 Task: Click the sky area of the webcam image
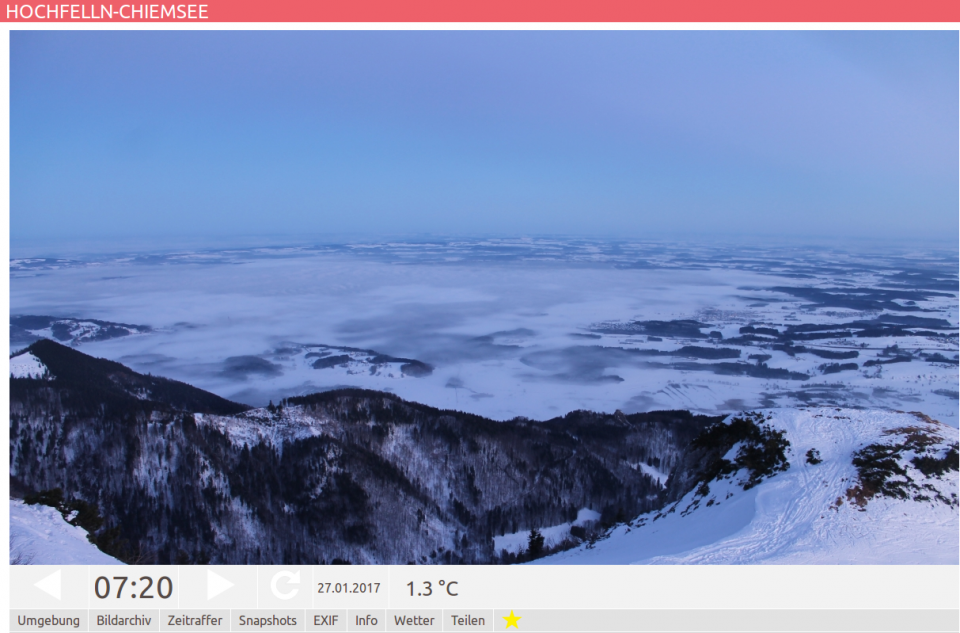click(480, 130)
